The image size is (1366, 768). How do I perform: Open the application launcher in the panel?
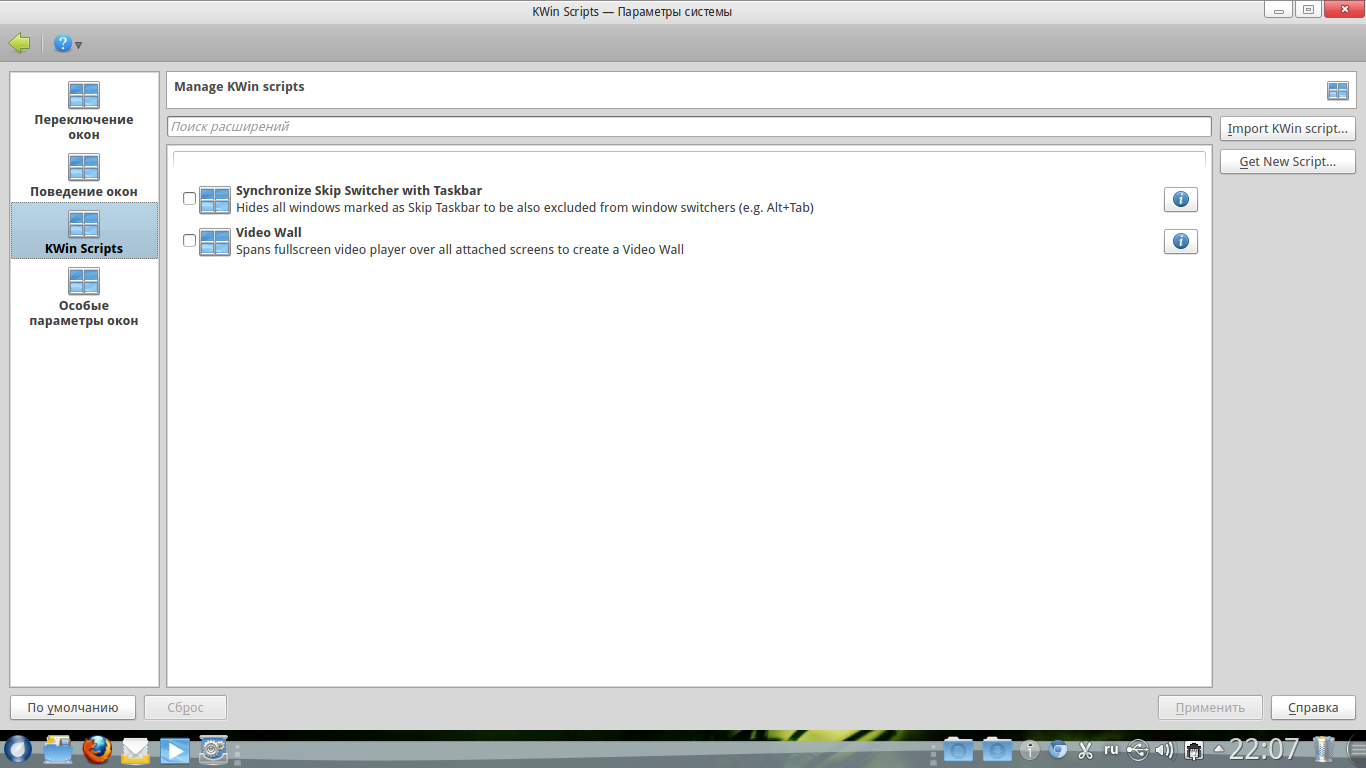point(18,749)
